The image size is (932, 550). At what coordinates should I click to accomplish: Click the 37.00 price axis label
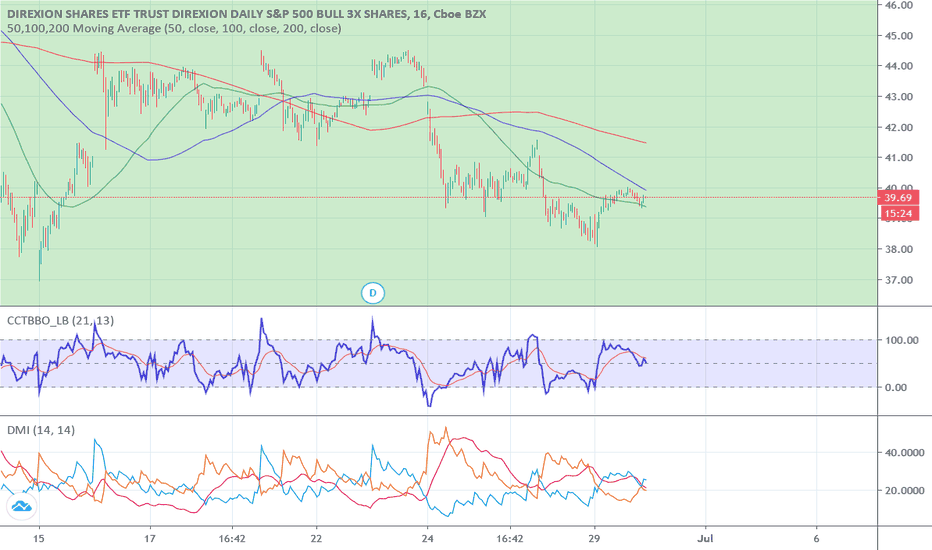tap(899, 280)
